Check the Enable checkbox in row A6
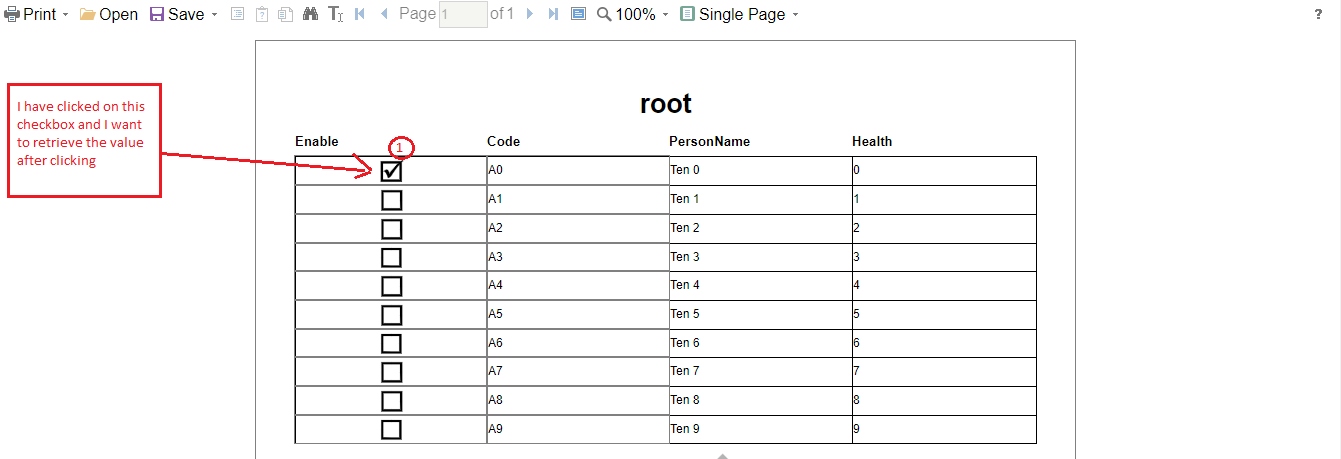 tap(391, 343)
